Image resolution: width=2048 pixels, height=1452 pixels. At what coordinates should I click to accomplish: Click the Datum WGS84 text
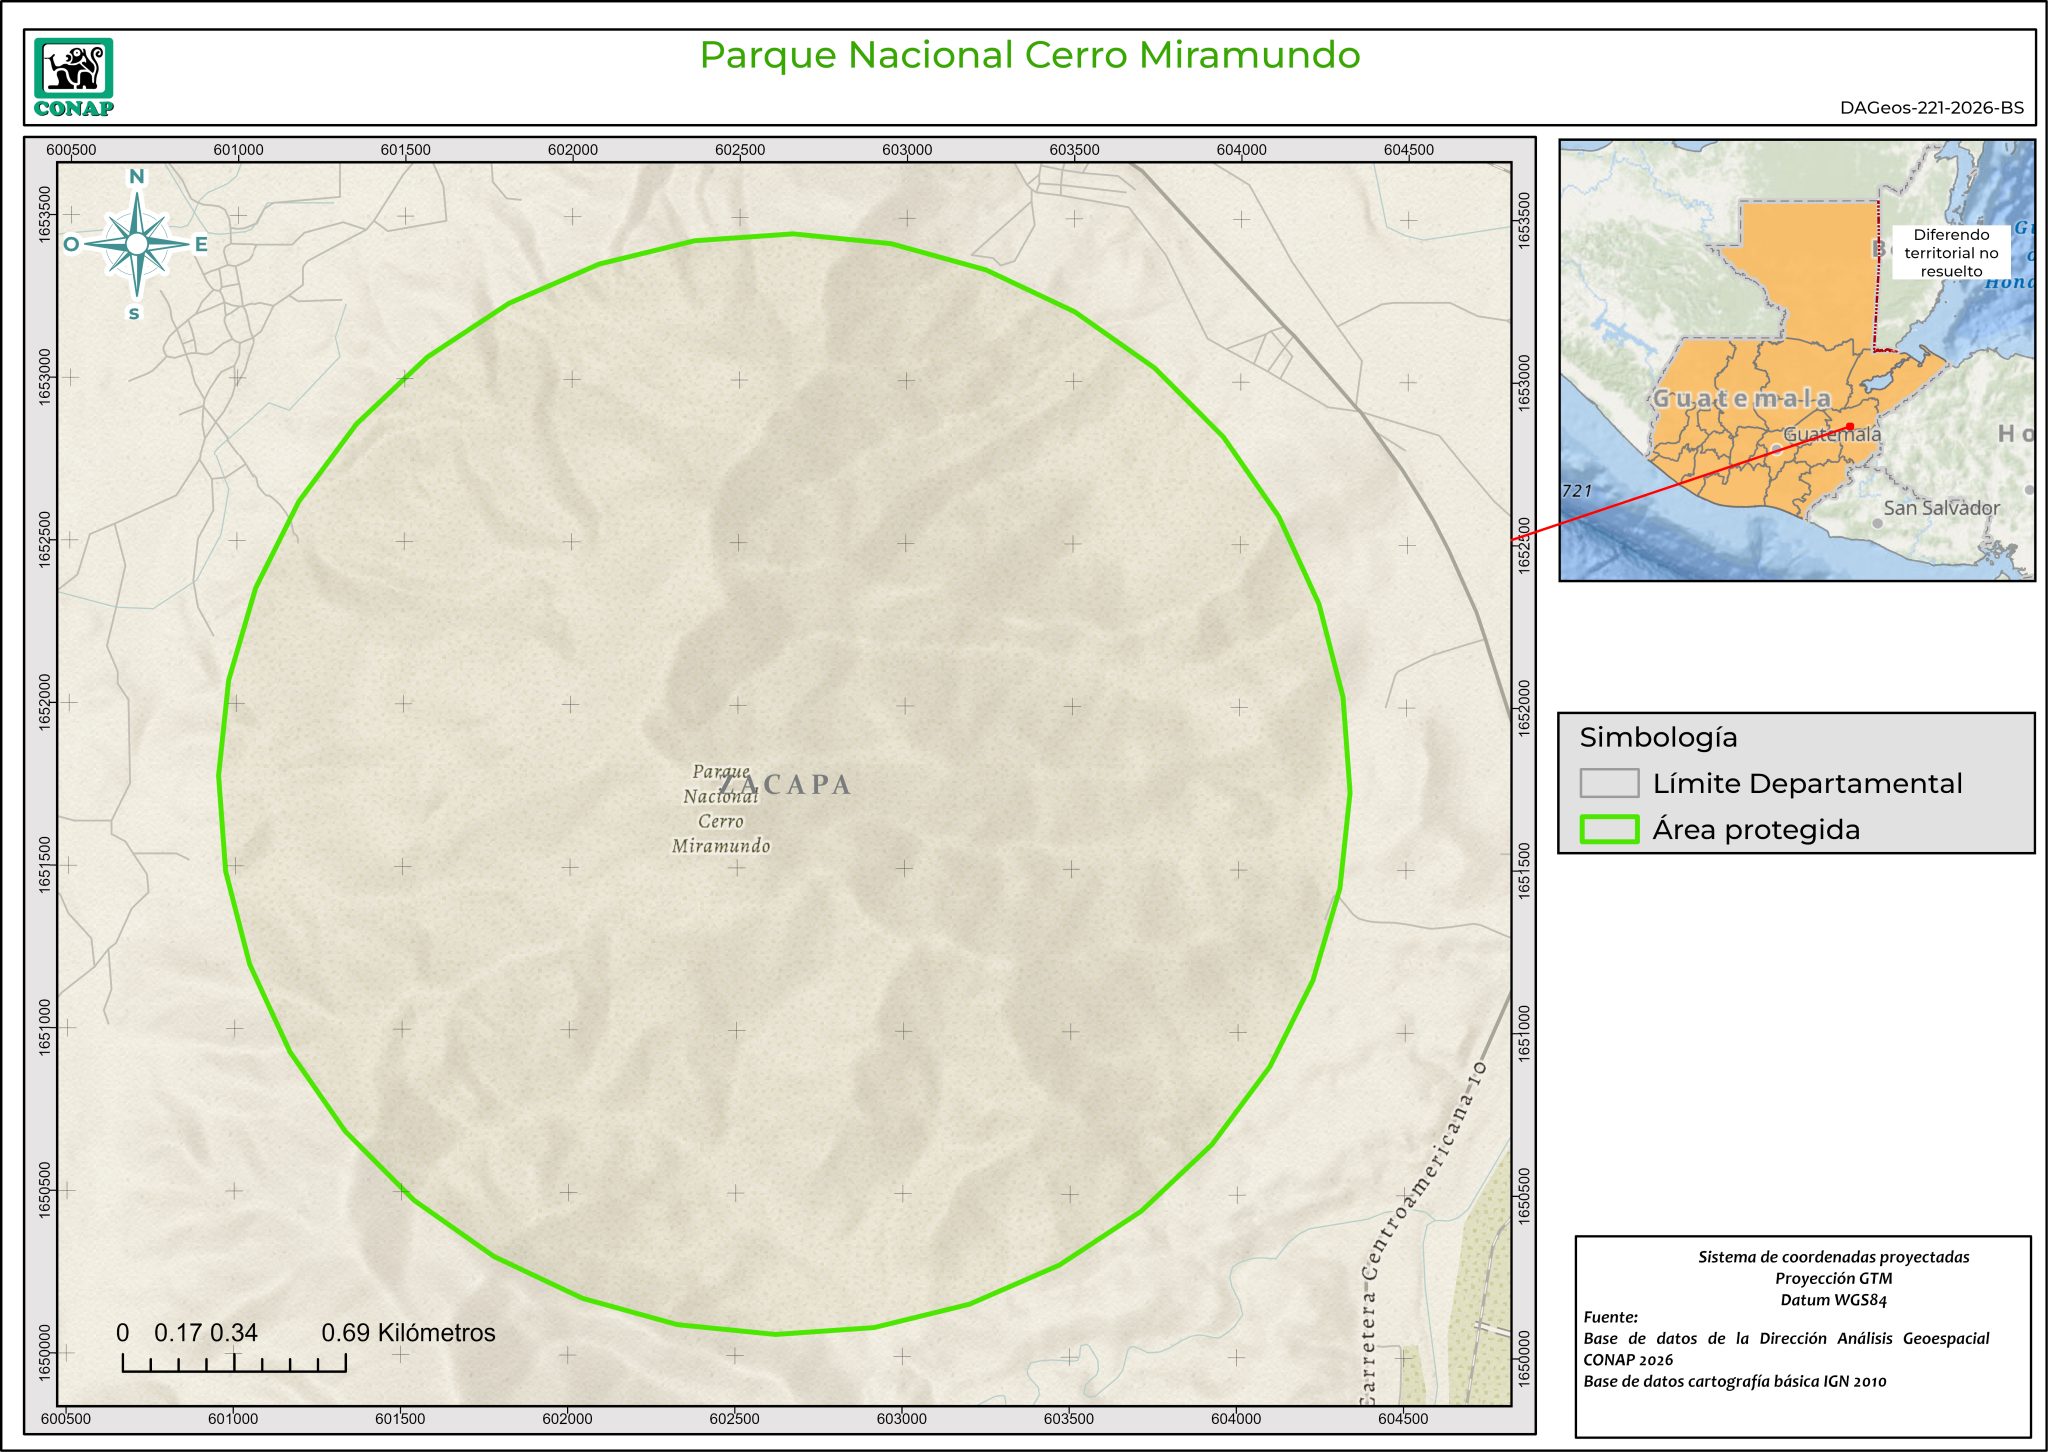tap(1833, 1301)
